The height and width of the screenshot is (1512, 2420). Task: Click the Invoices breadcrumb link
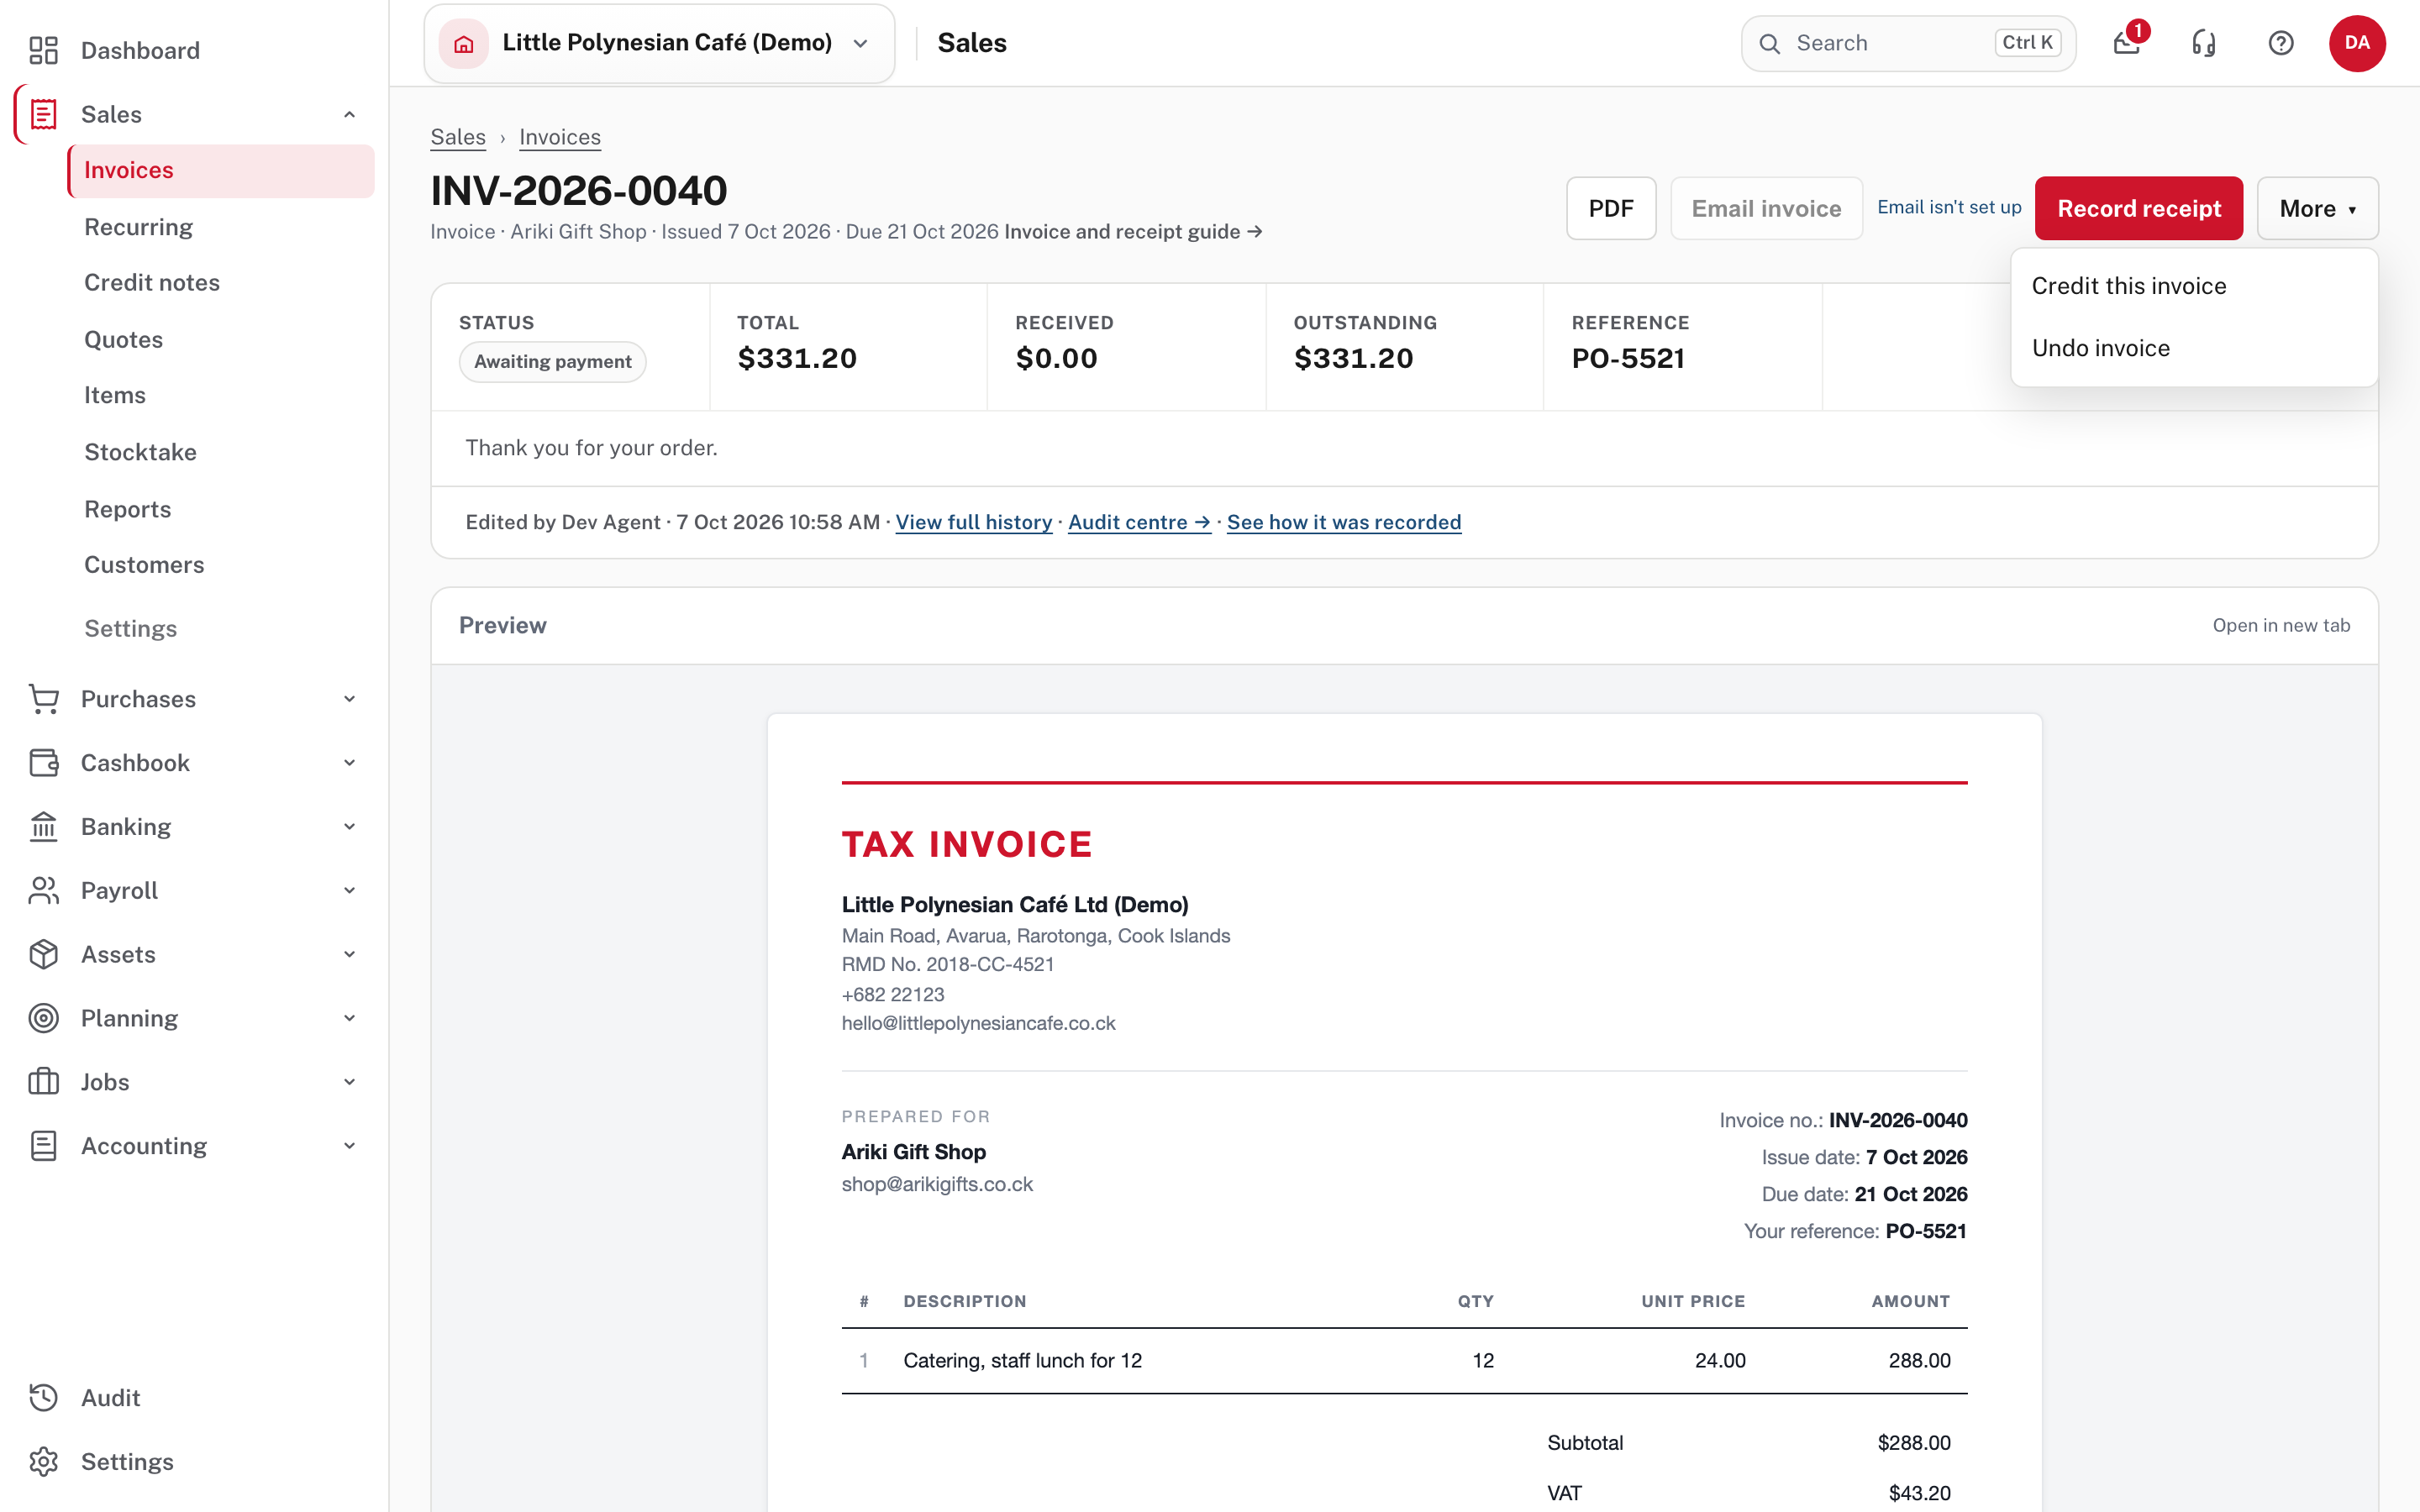(x=560, y=137)
